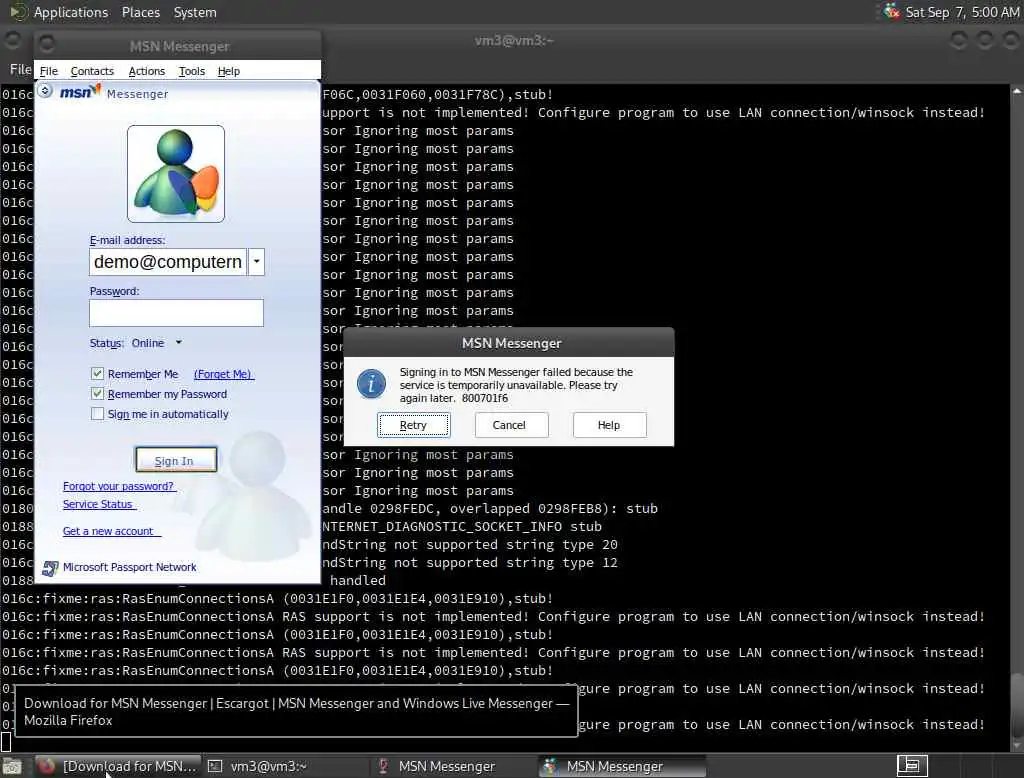Open the File menu in MSN Messenger

pyautogui.click(x=48, y=71)
